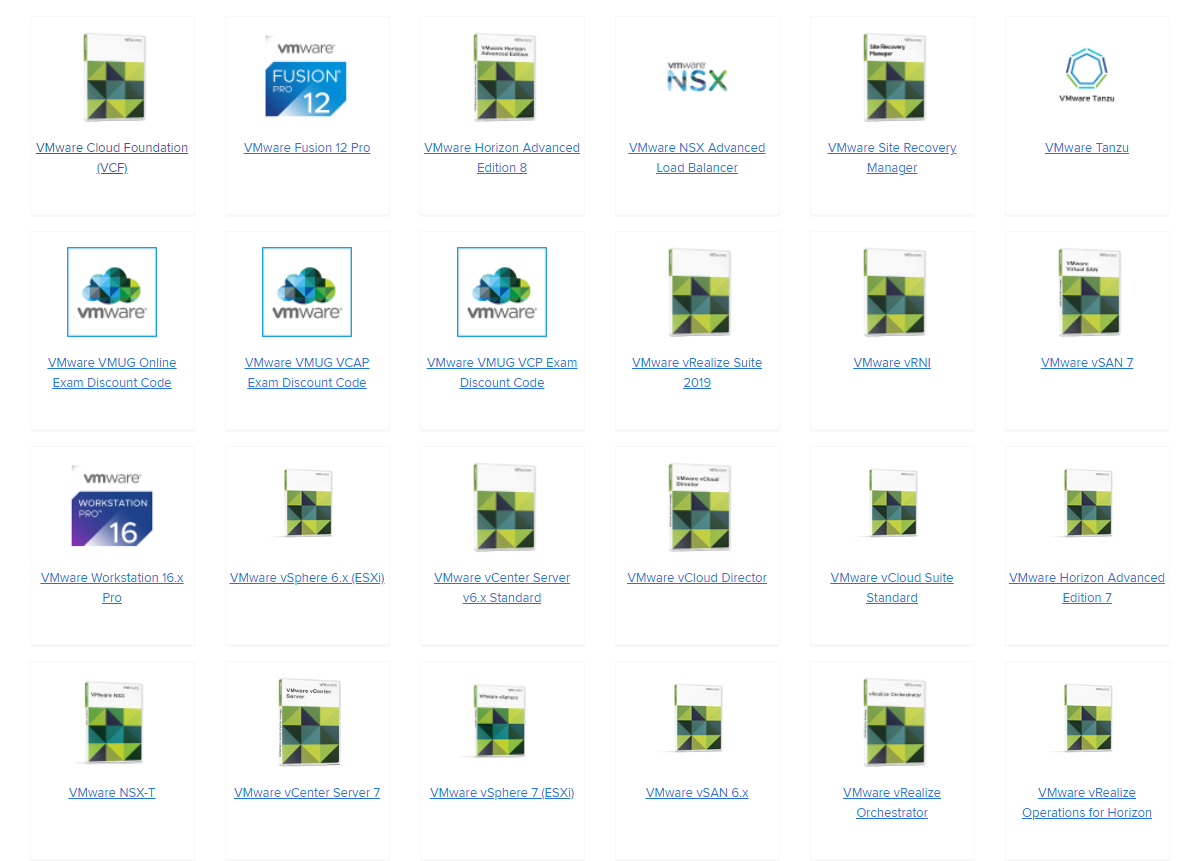
Task: Click the vCenter Server 7 box image
Action: pyautogui.click(x=309, y=722)
